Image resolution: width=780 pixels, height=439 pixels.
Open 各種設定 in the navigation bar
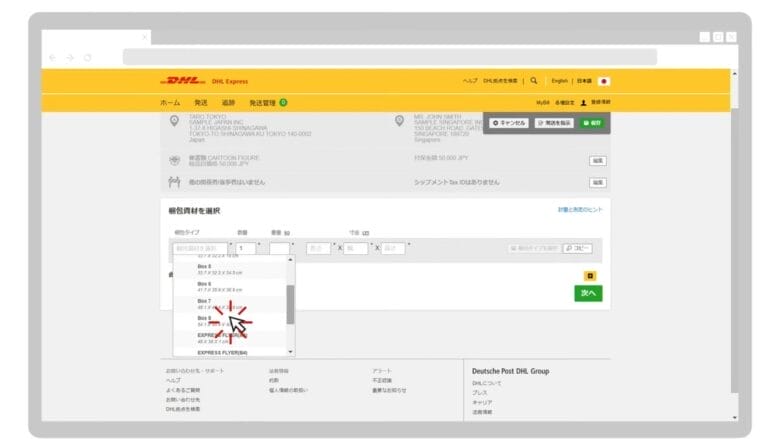565,102
